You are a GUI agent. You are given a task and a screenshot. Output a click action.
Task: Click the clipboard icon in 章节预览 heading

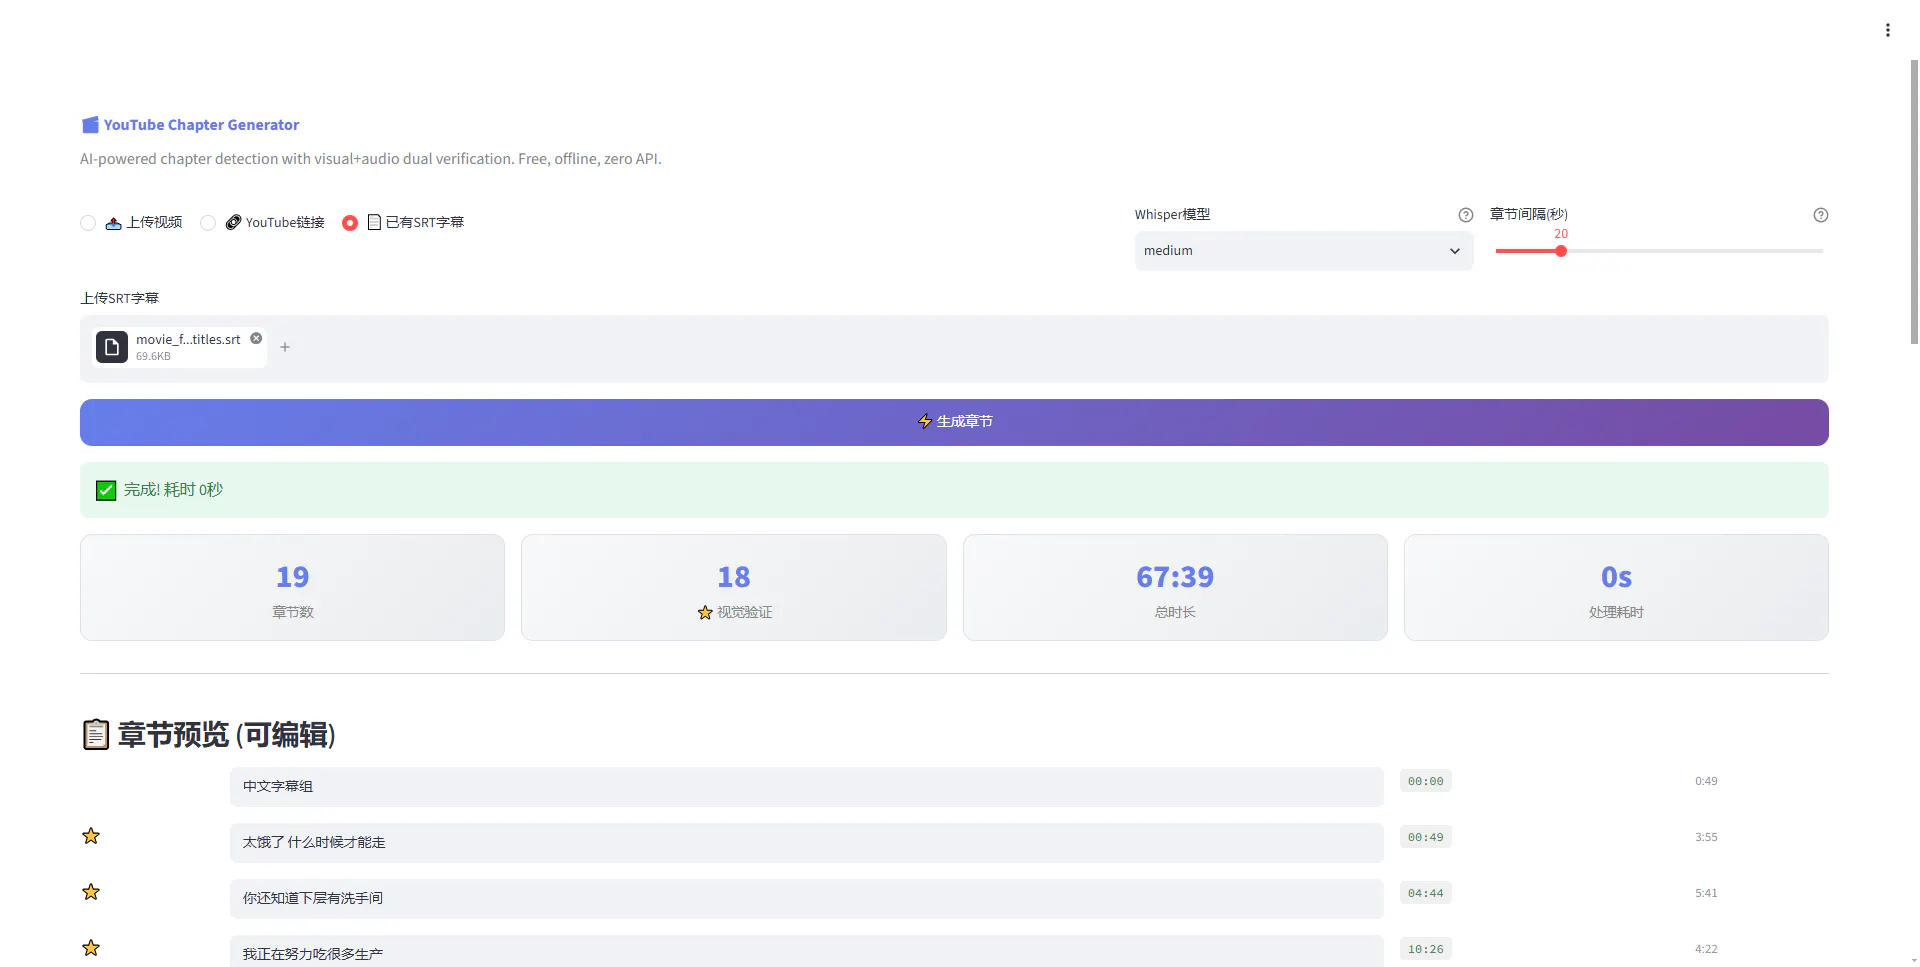coord(95,734)
